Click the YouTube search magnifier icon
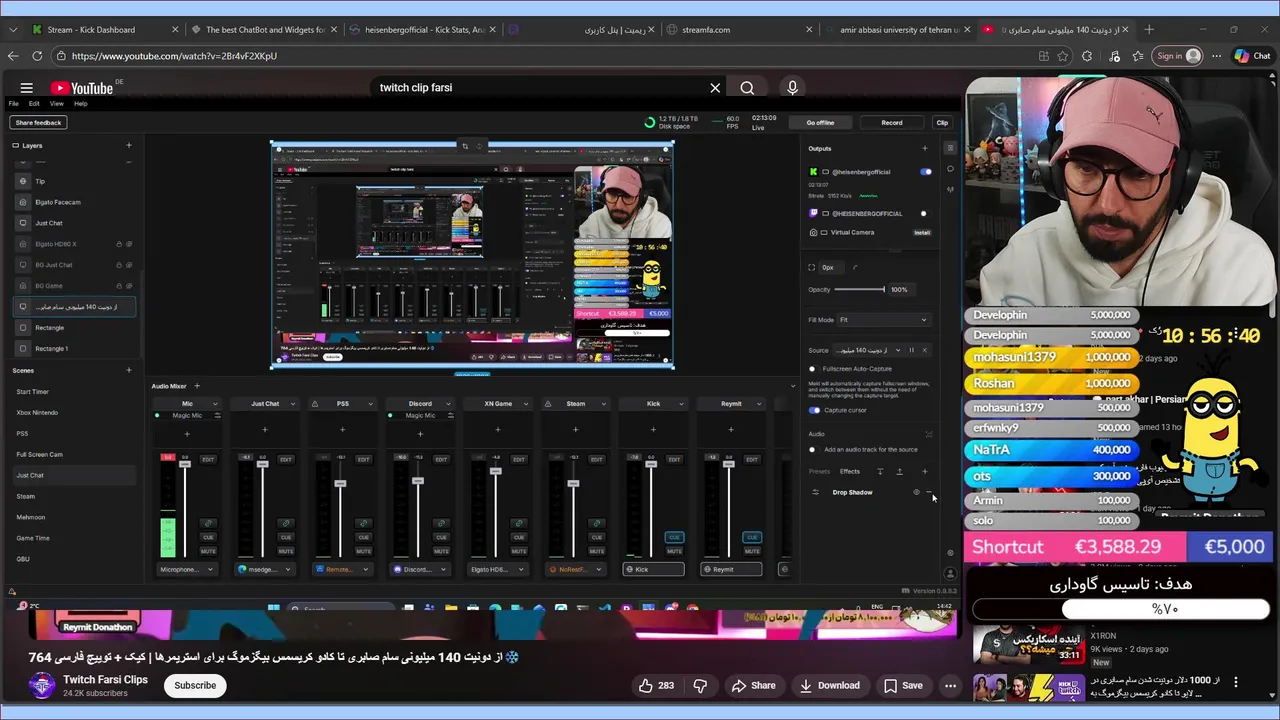1280x720 pixels. coord(747,88)
